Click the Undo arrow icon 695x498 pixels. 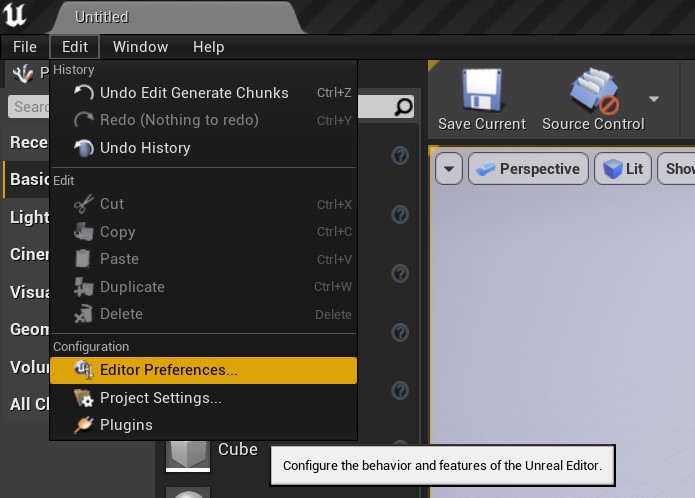pyautogui.click(x=84, y=93)
